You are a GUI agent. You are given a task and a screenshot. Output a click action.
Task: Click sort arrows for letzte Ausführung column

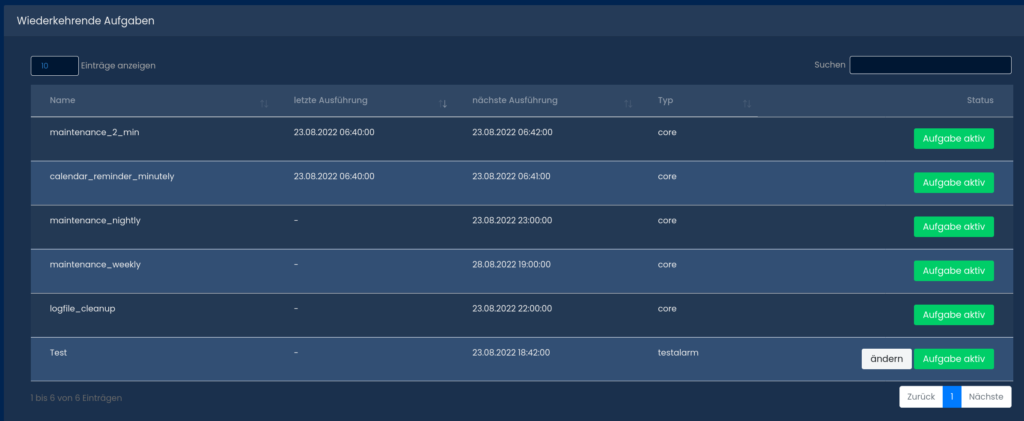(x=442, y=104)
